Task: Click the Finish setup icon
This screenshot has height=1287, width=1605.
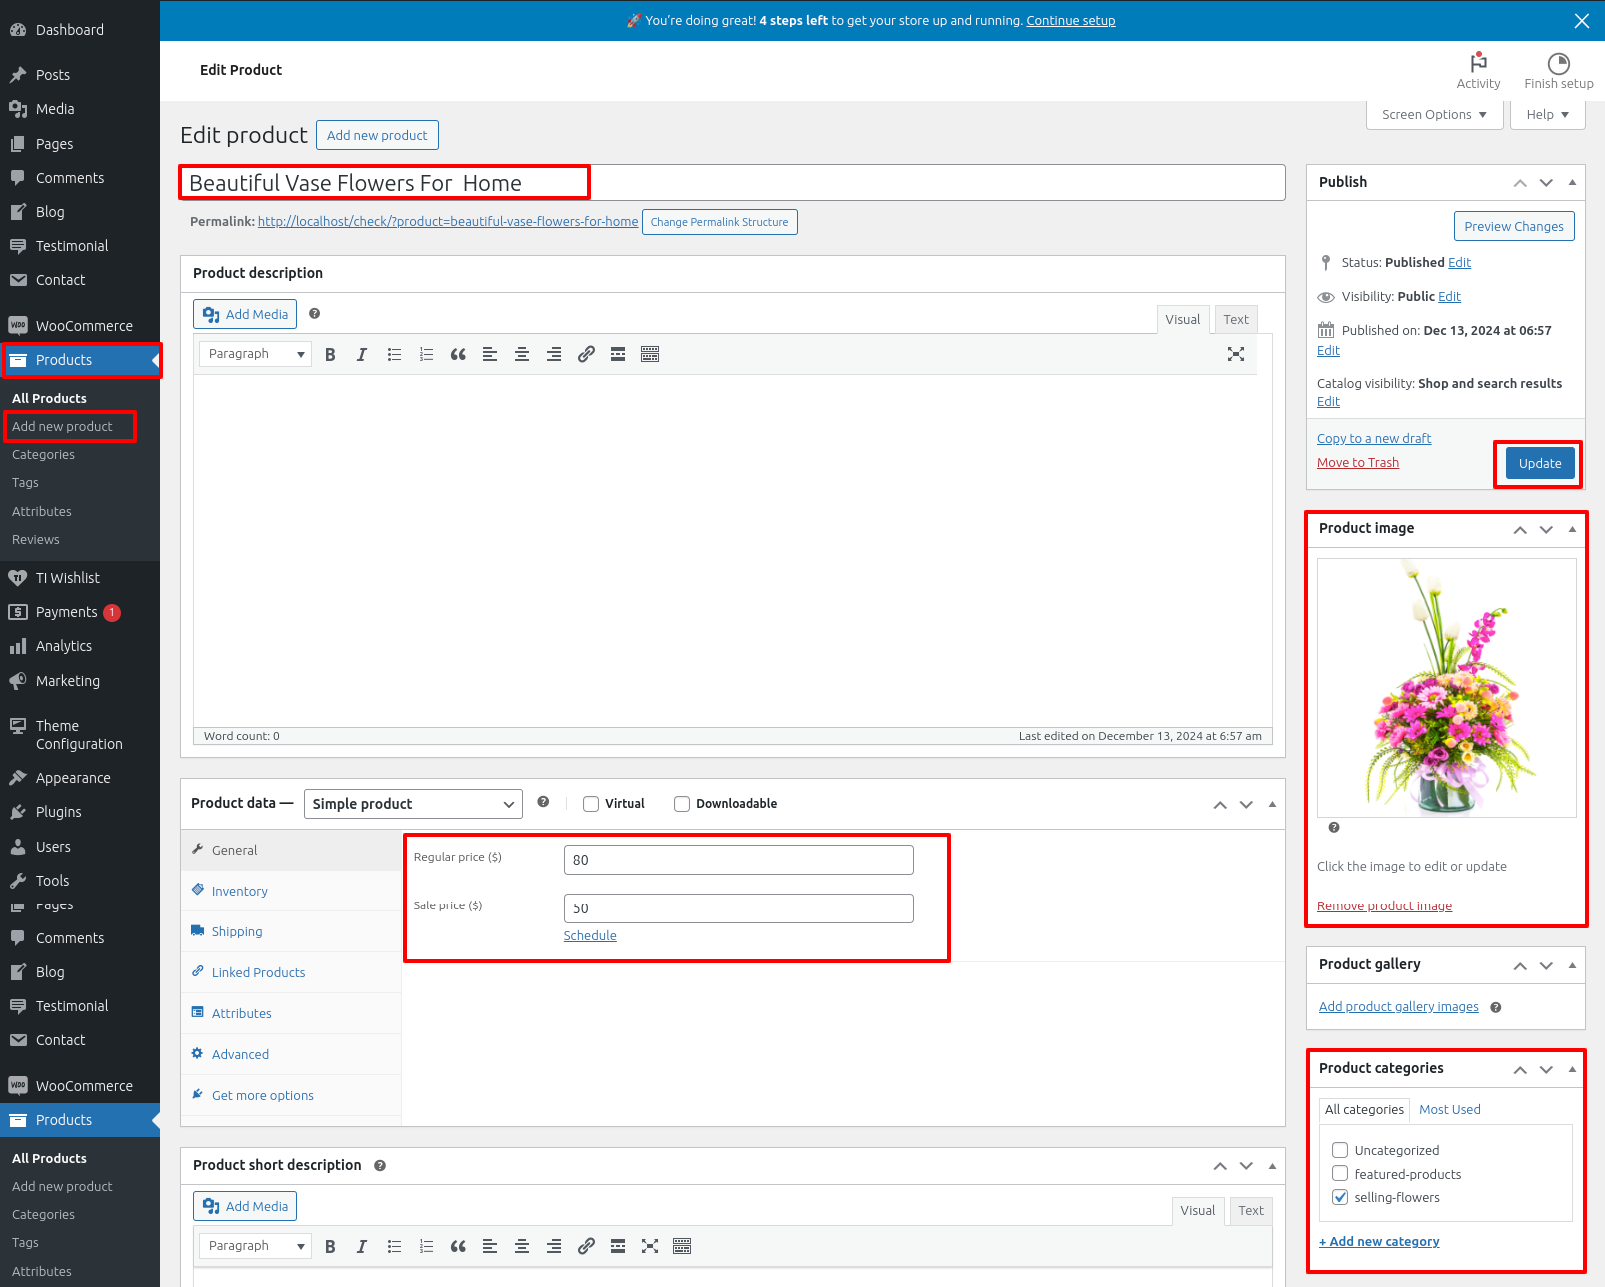Action: pos(1558,63)
